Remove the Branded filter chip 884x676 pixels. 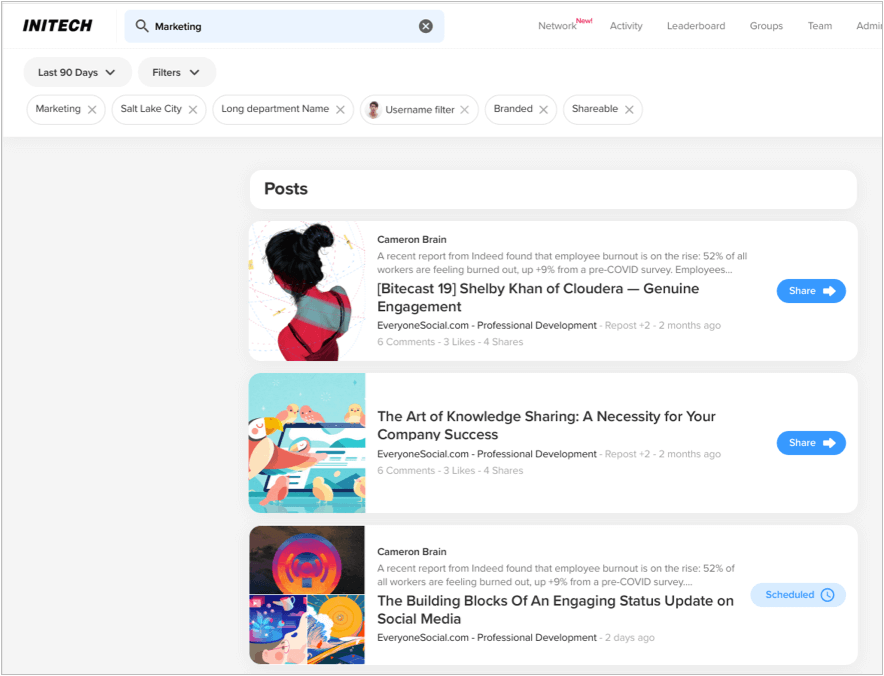pos(544,110)
